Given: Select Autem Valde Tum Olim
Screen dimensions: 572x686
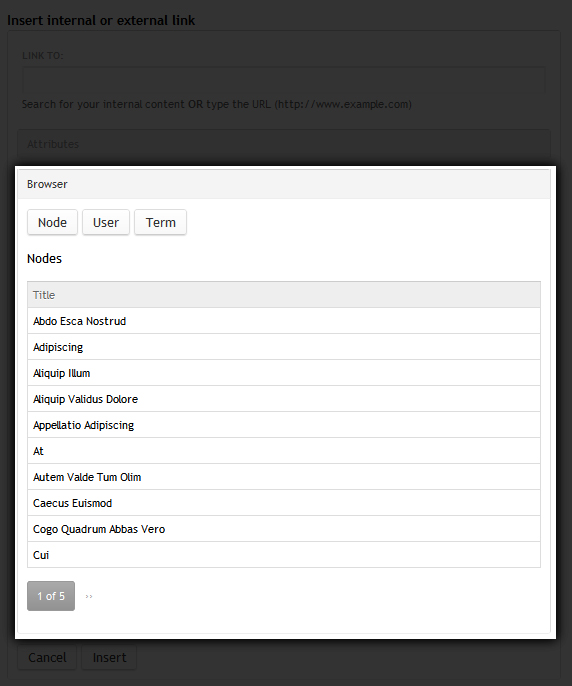Looking at the screenshot, I should click(284, 477).
